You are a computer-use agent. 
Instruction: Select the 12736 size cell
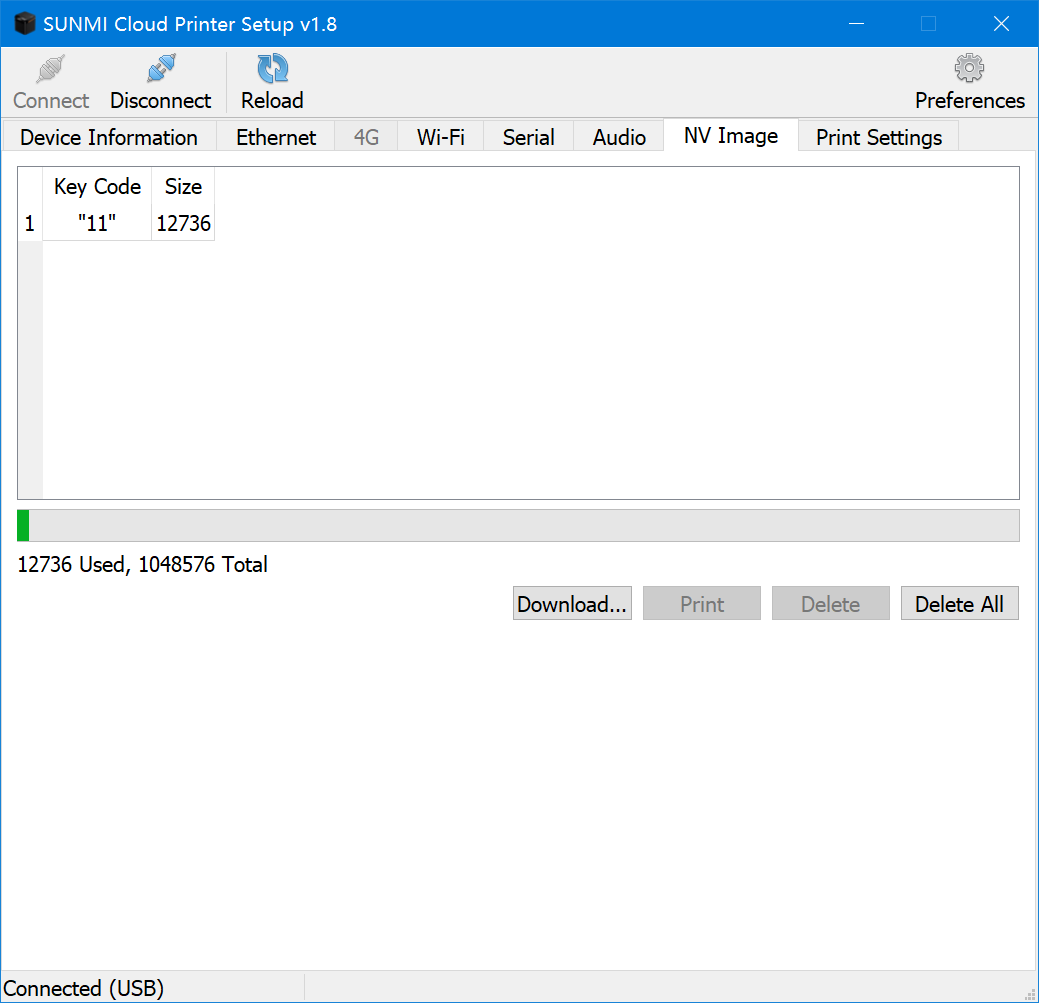pos(183,224)
